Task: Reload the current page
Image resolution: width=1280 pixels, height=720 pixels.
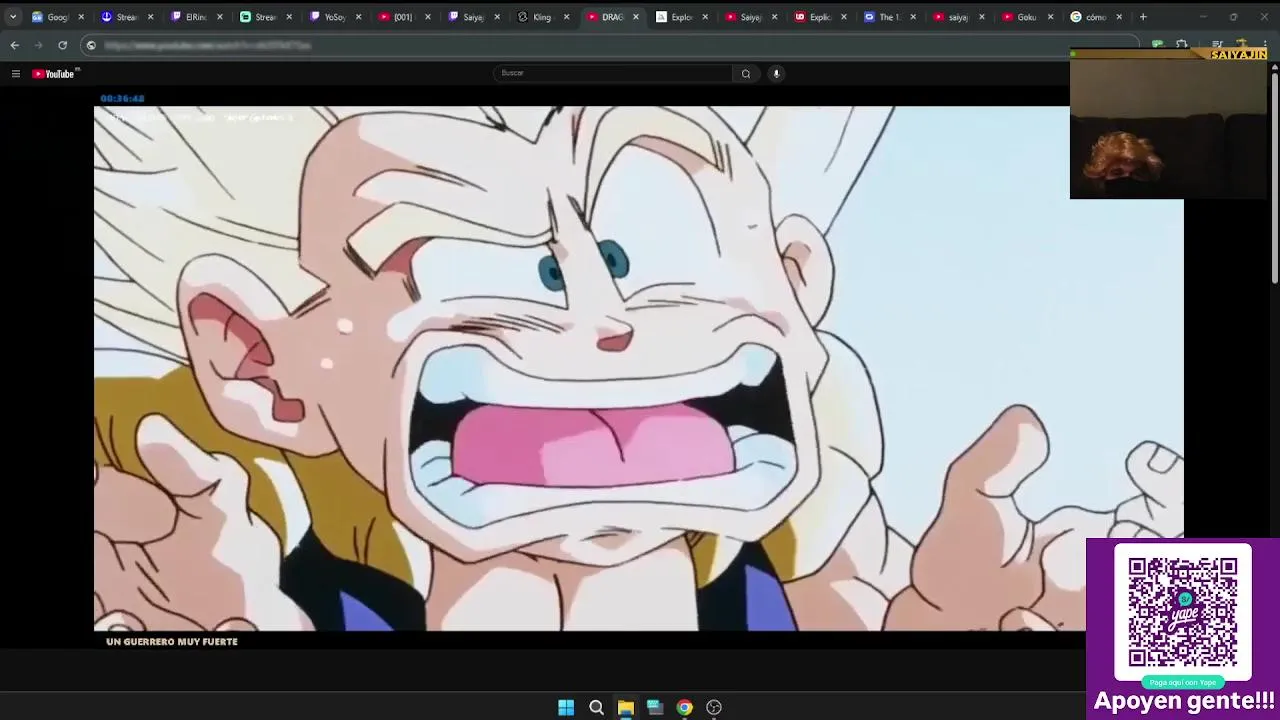Action: click(x=62, y=45)
